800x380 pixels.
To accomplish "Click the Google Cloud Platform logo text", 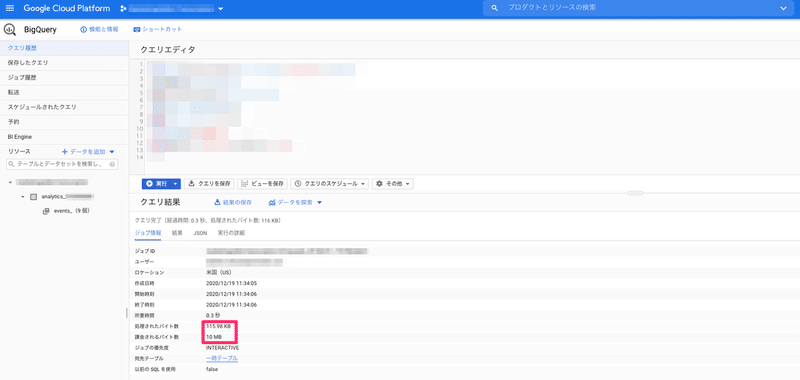I will pos(67,8).
